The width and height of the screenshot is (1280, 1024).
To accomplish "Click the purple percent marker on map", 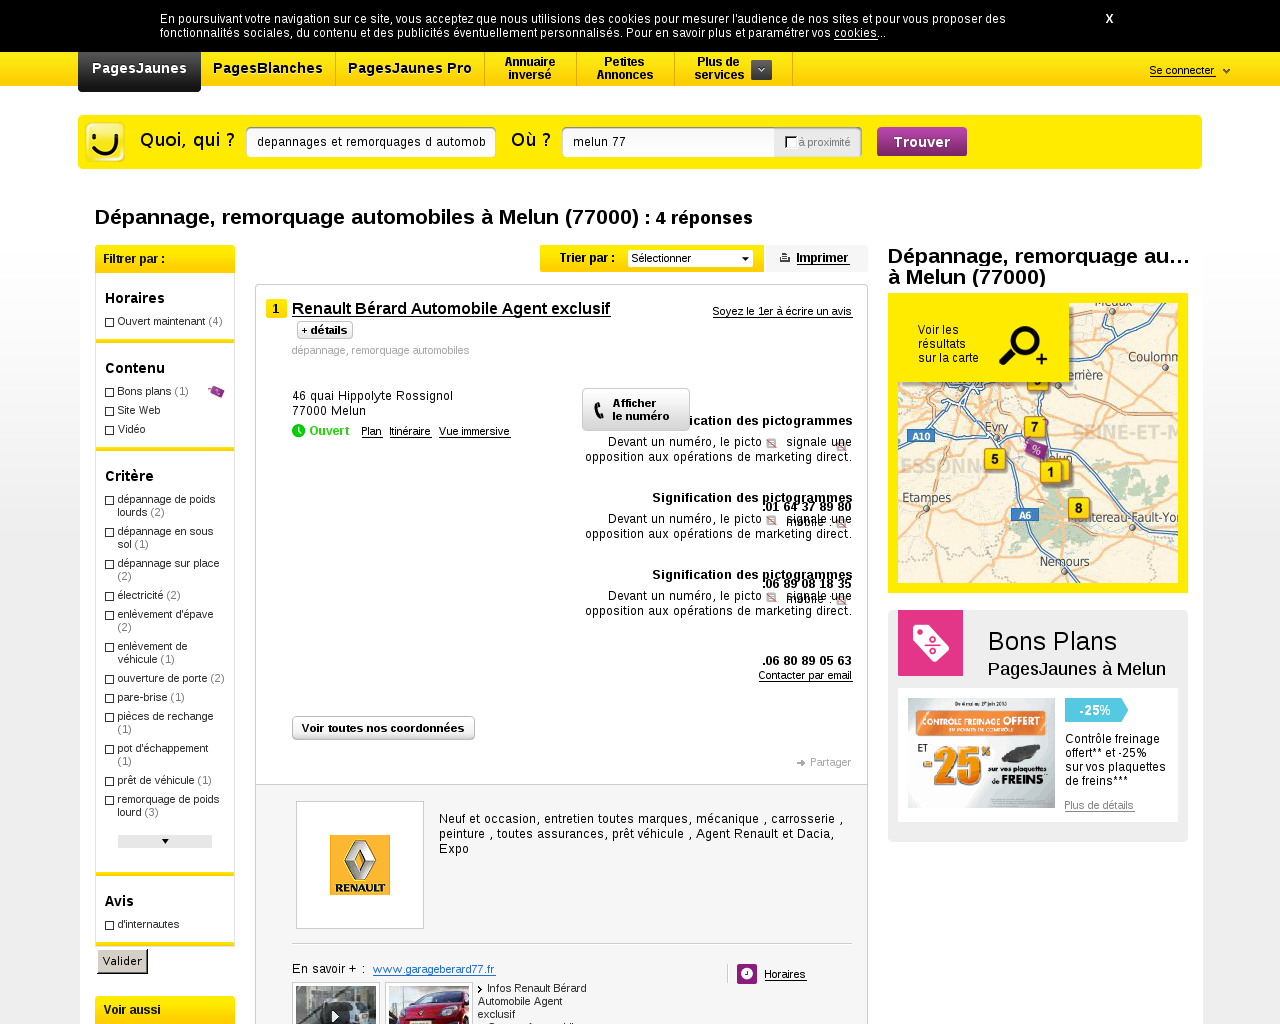I will point(1035,450).
